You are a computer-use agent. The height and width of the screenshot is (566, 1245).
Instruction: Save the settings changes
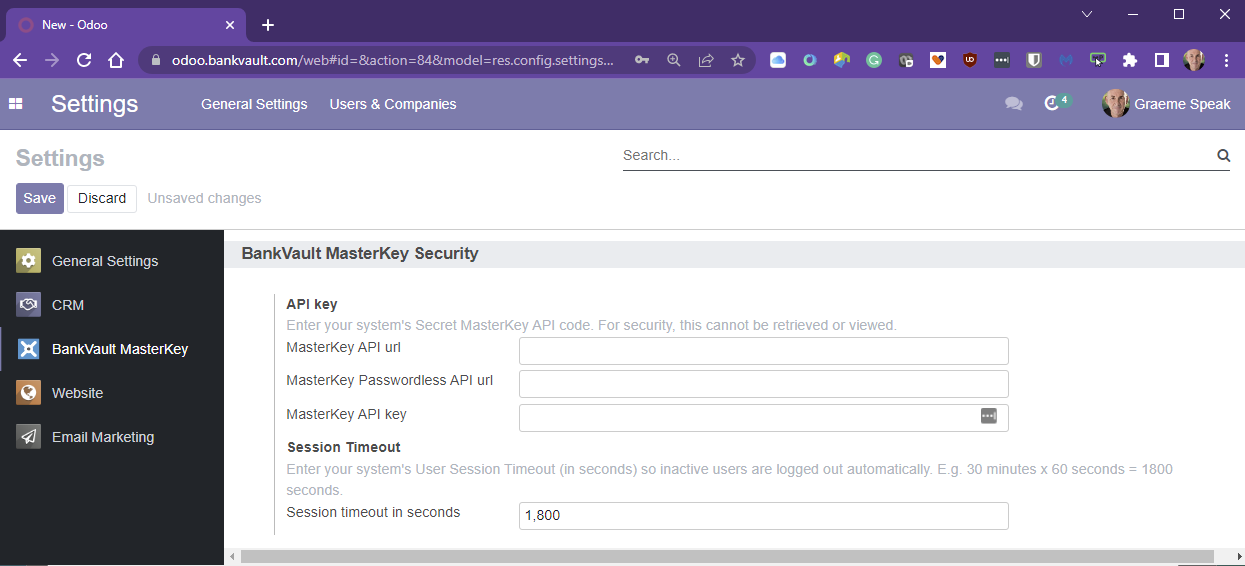pyautogui.click(x=39, y=198)
